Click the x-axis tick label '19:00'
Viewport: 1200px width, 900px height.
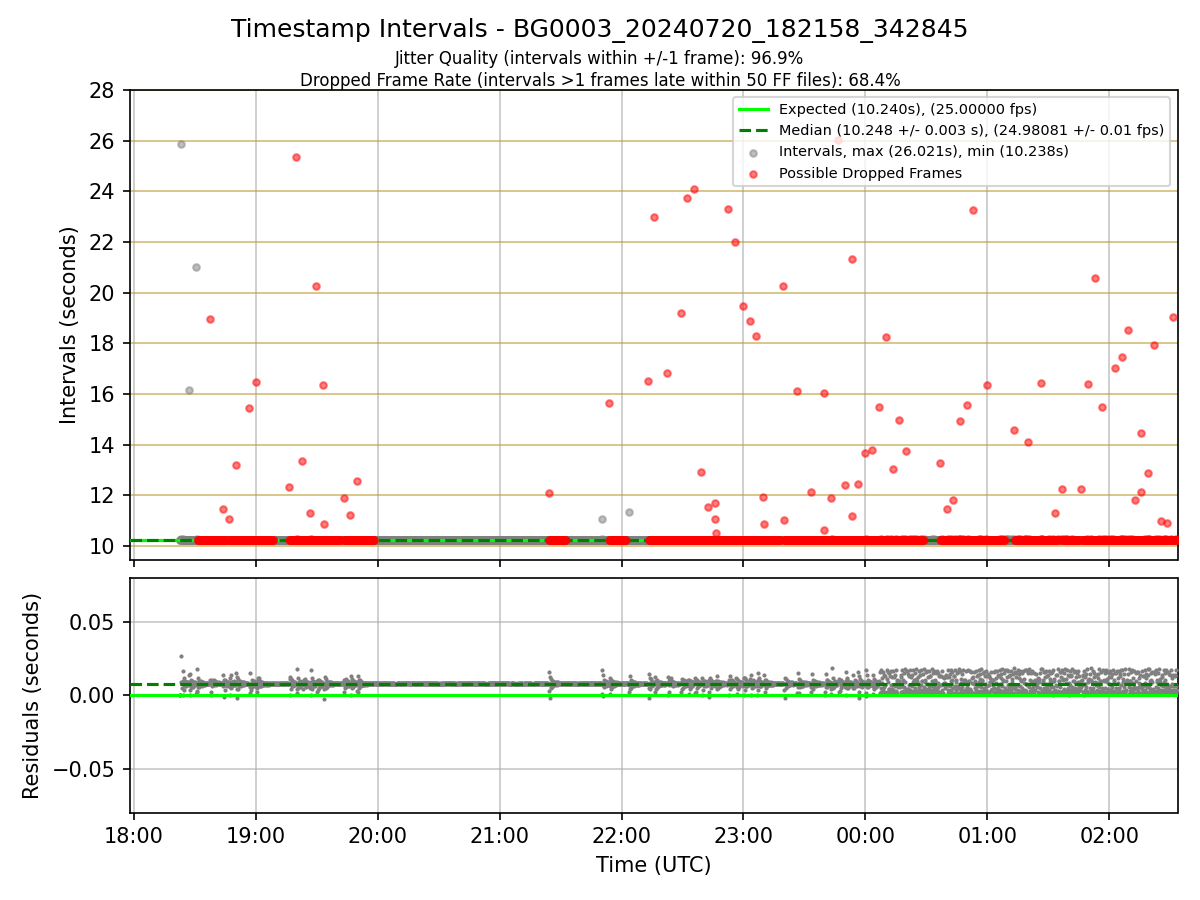pos(256,836)
